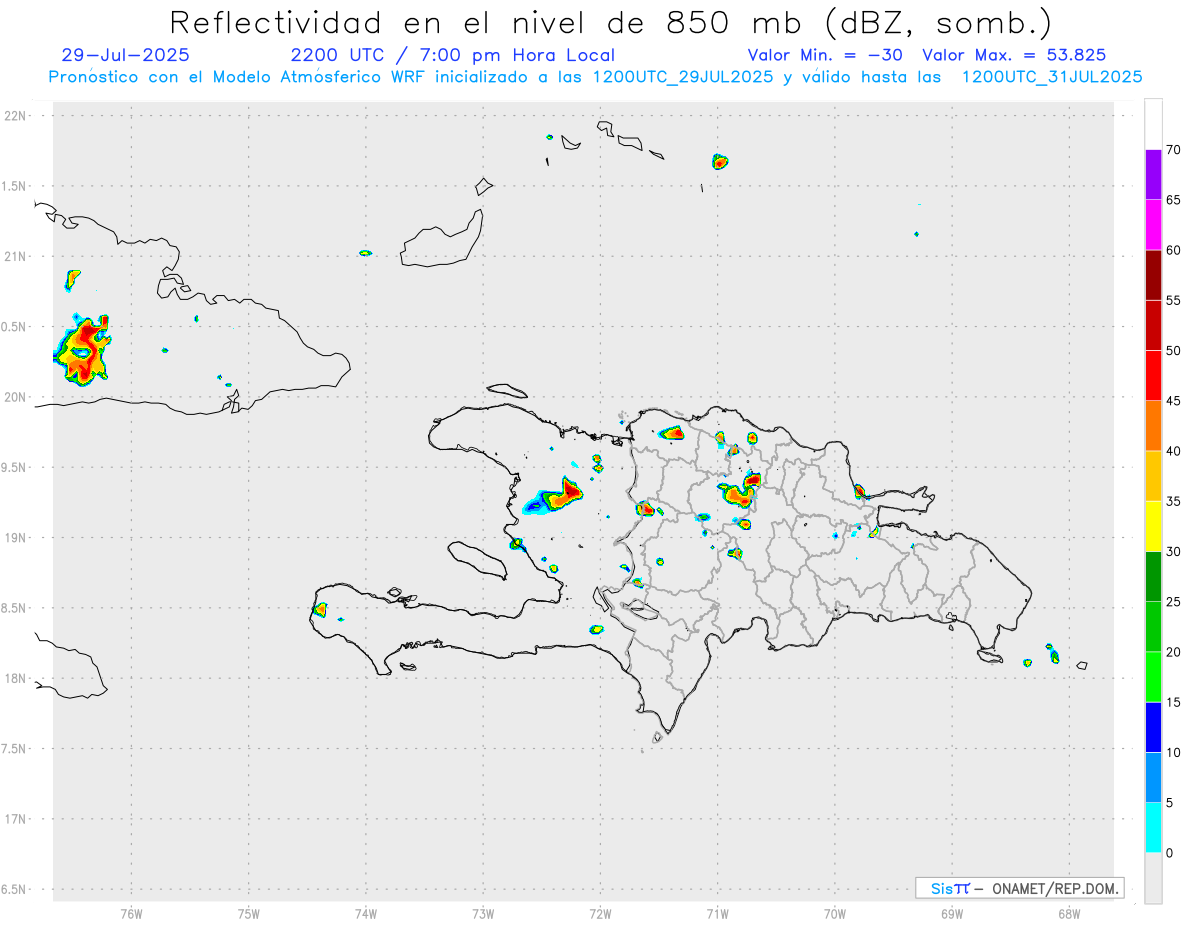Click the colorbar label '55'

pos(1174,300)
